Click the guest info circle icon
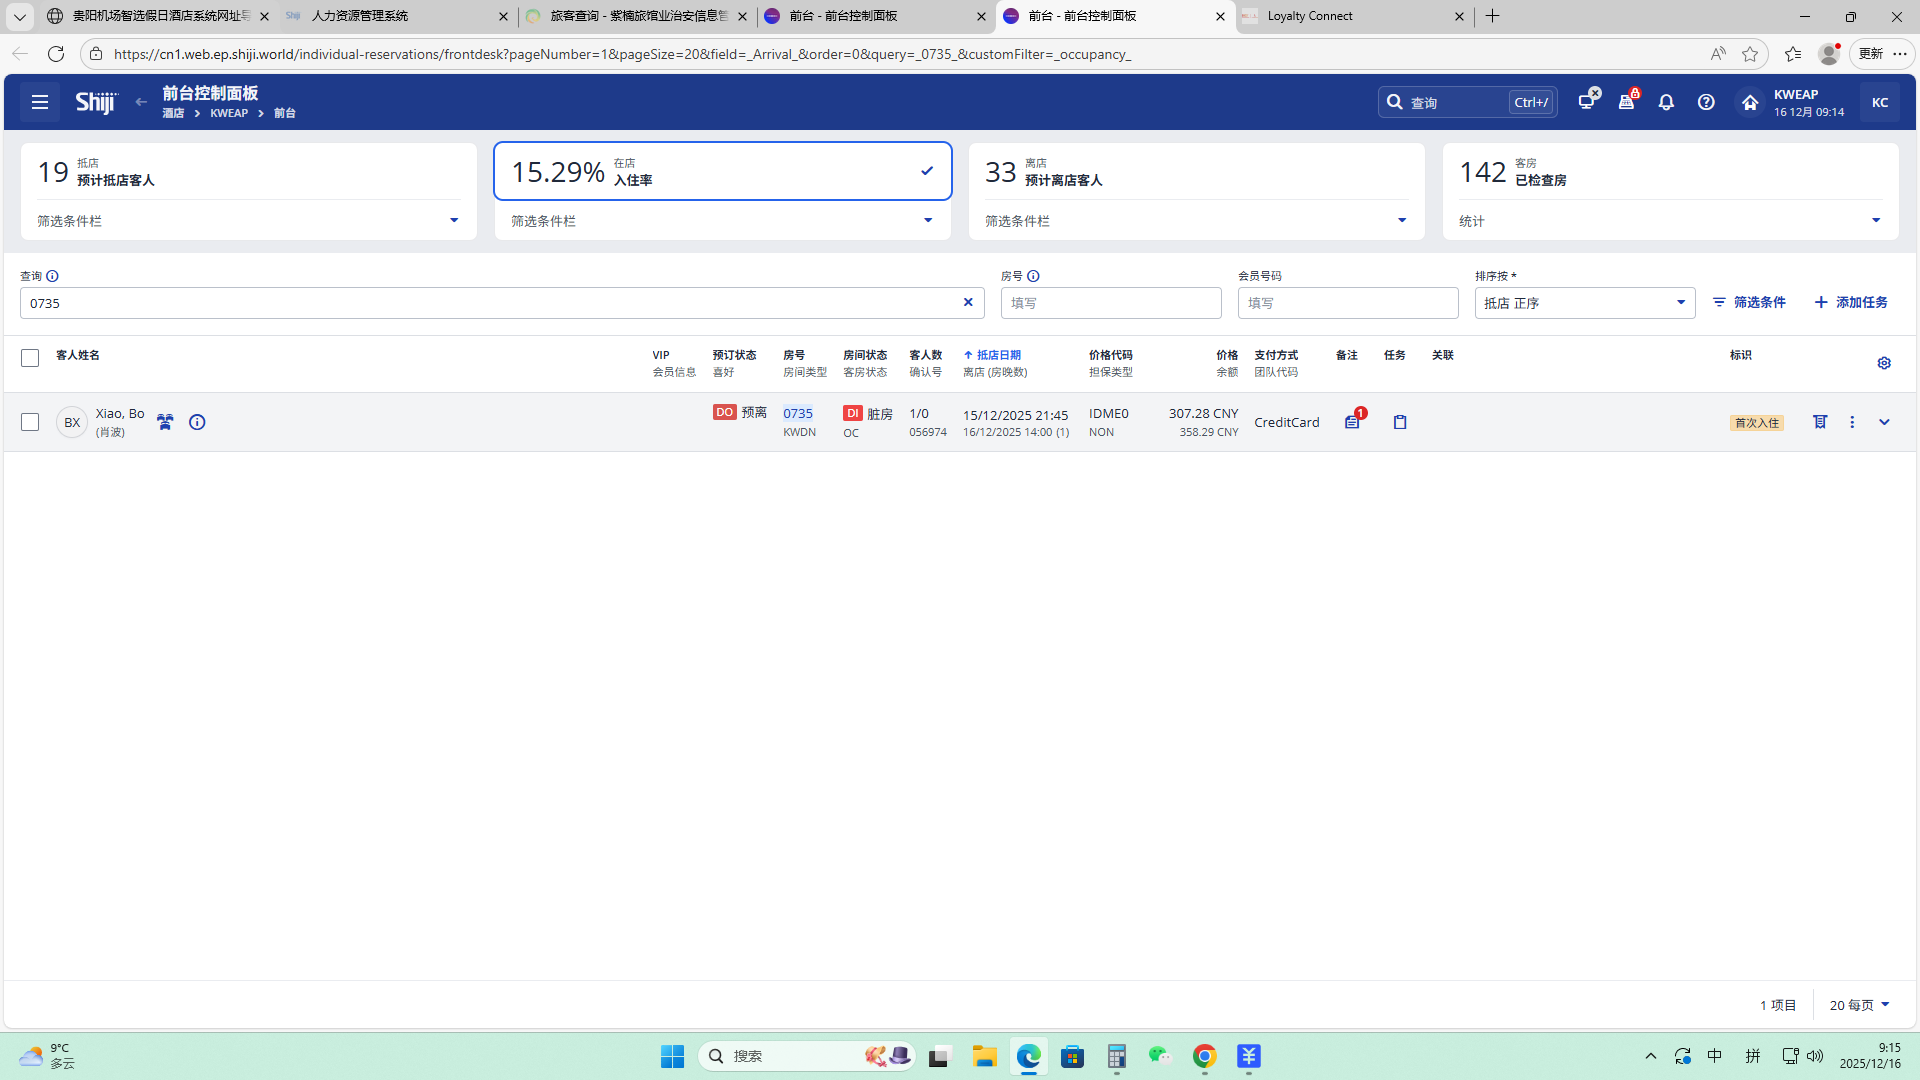The height and width of the screenshot is (1080, 1920). click(197, 422)
